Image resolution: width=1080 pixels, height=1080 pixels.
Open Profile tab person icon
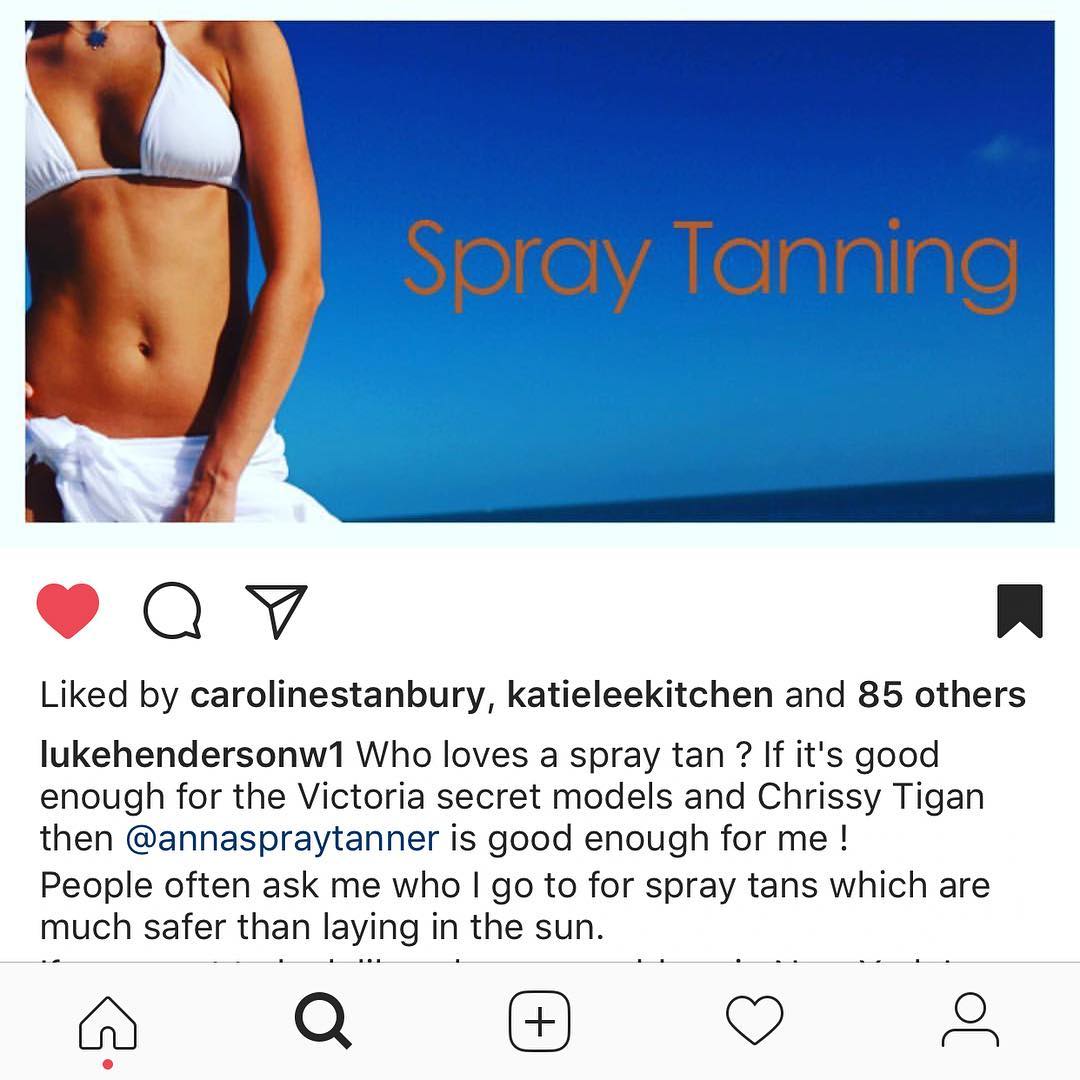click(x=970, y=1020)
